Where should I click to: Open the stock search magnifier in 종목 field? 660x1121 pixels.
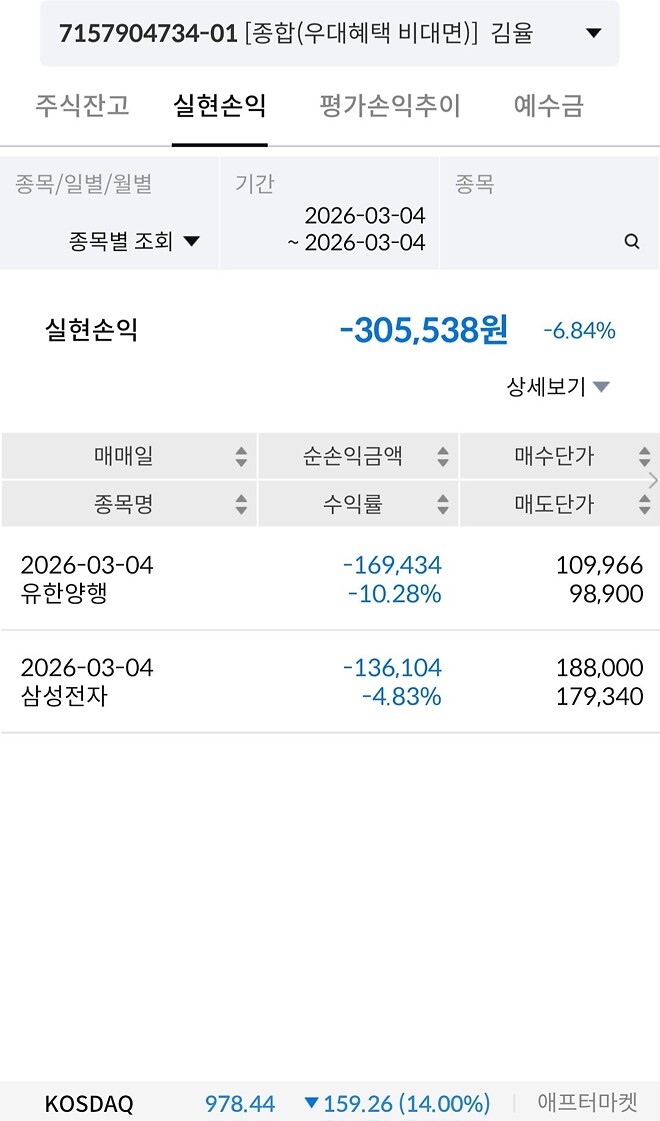point(631,241)
